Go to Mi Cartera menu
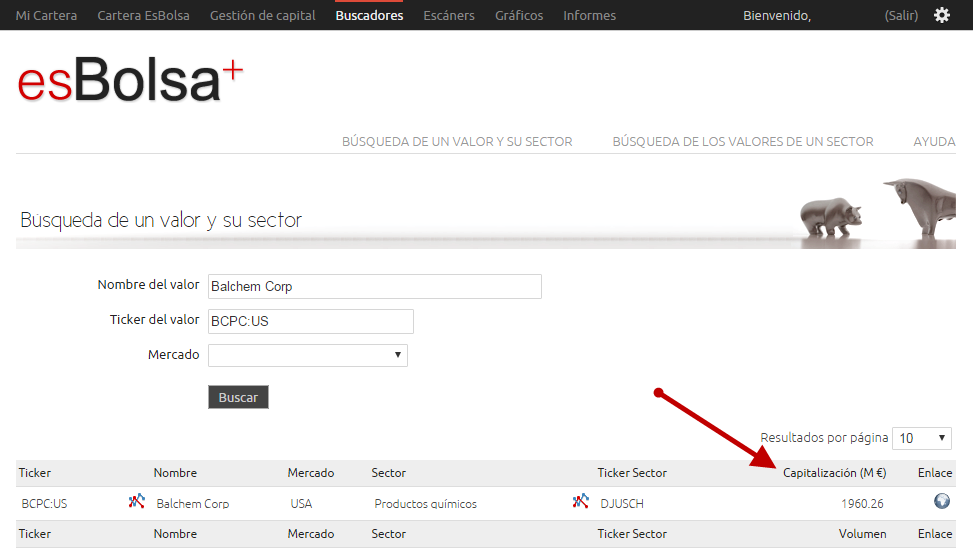 46,15
